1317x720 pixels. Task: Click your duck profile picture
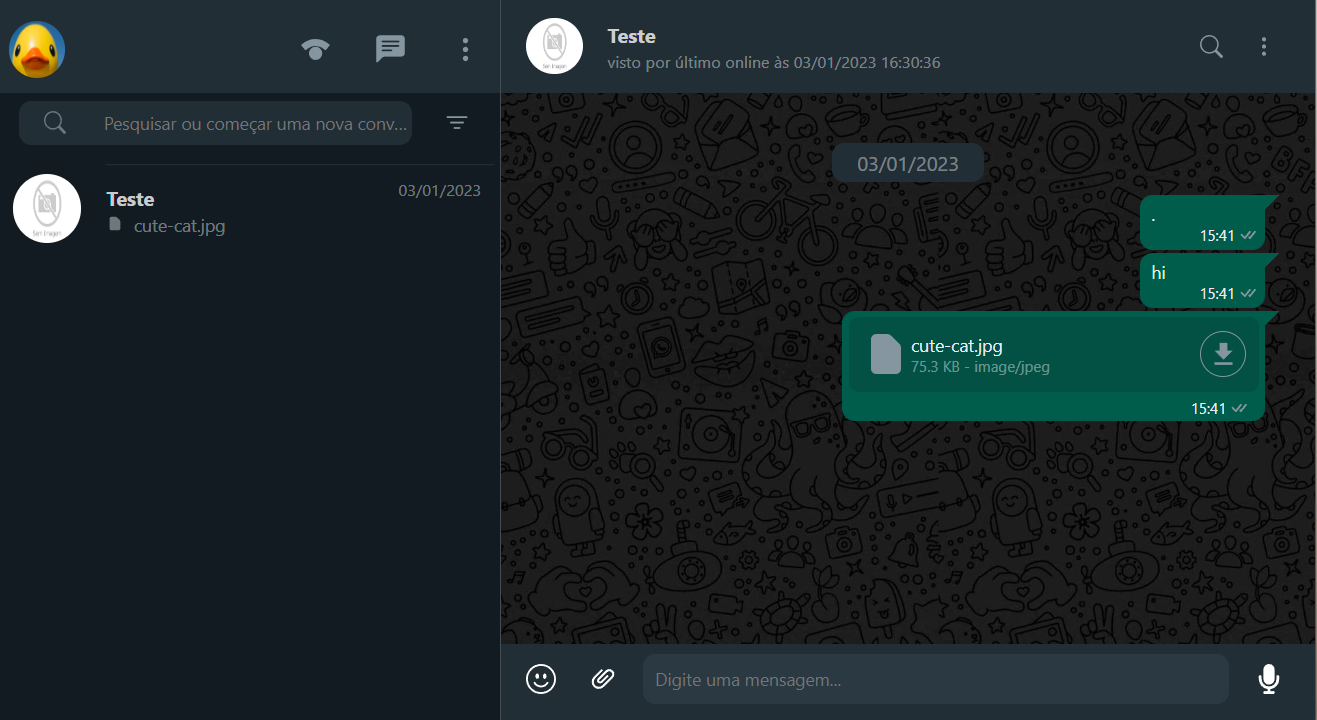(x=36, y=49)
